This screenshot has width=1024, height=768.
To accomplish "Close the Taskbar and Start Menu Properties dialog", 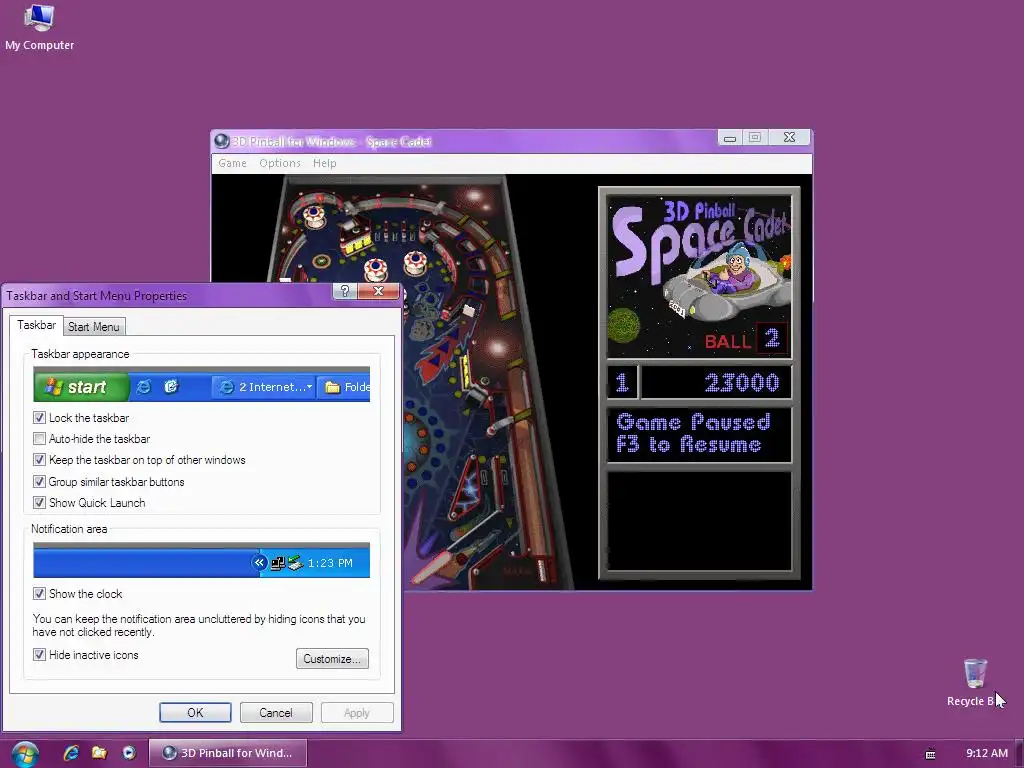I will tap(378, 291).
